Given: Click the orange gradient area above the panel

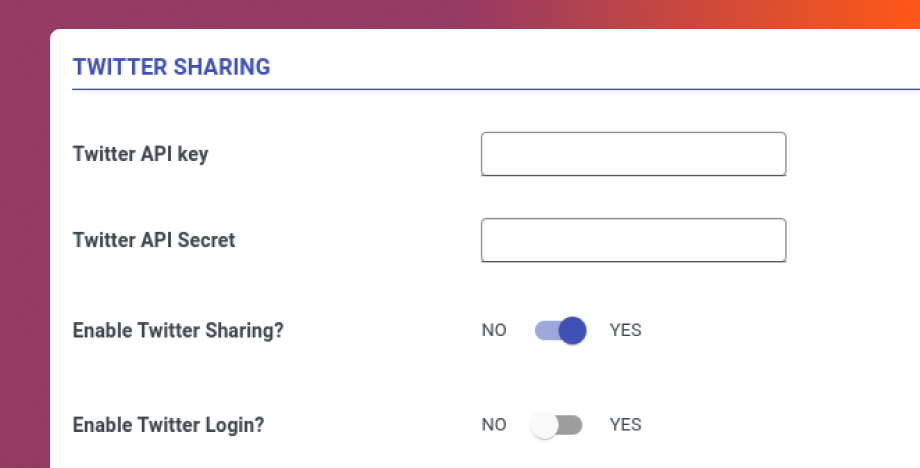Looking at the screenshot, I should point(800,14).
